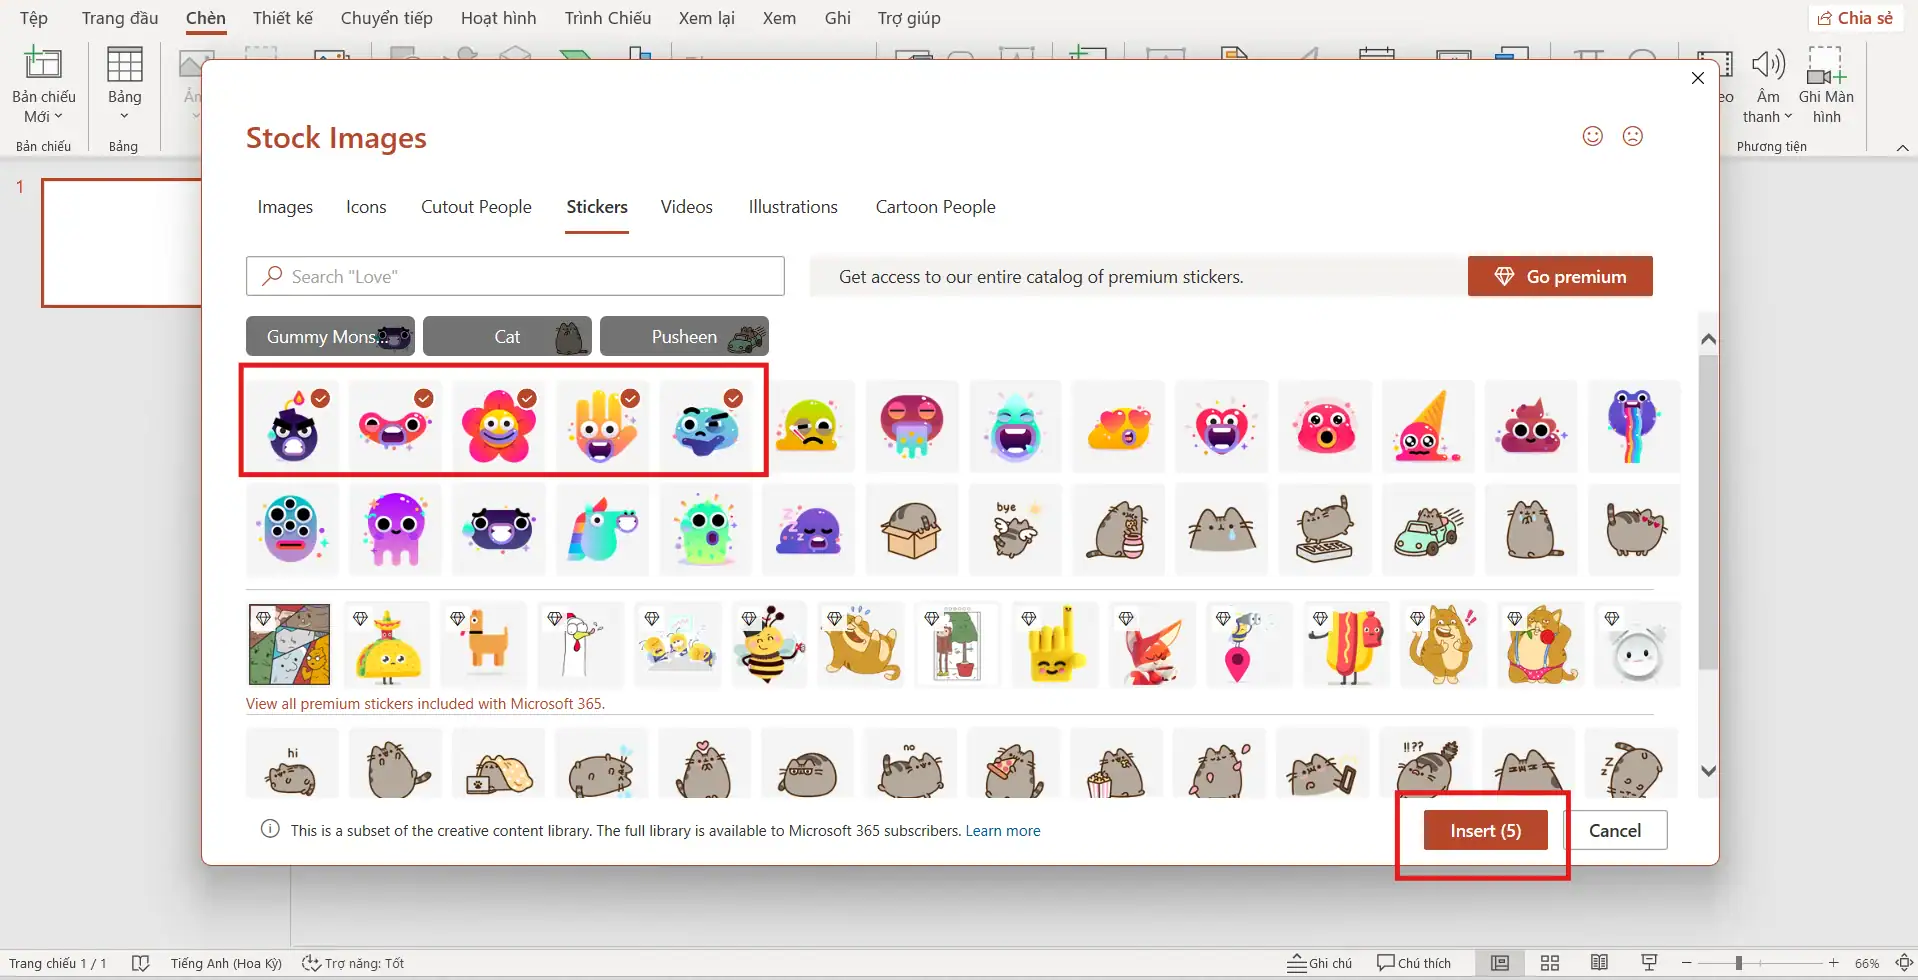
Task: Open the Learn more link
Action: pyautogui.click(x=1002, y=831)
